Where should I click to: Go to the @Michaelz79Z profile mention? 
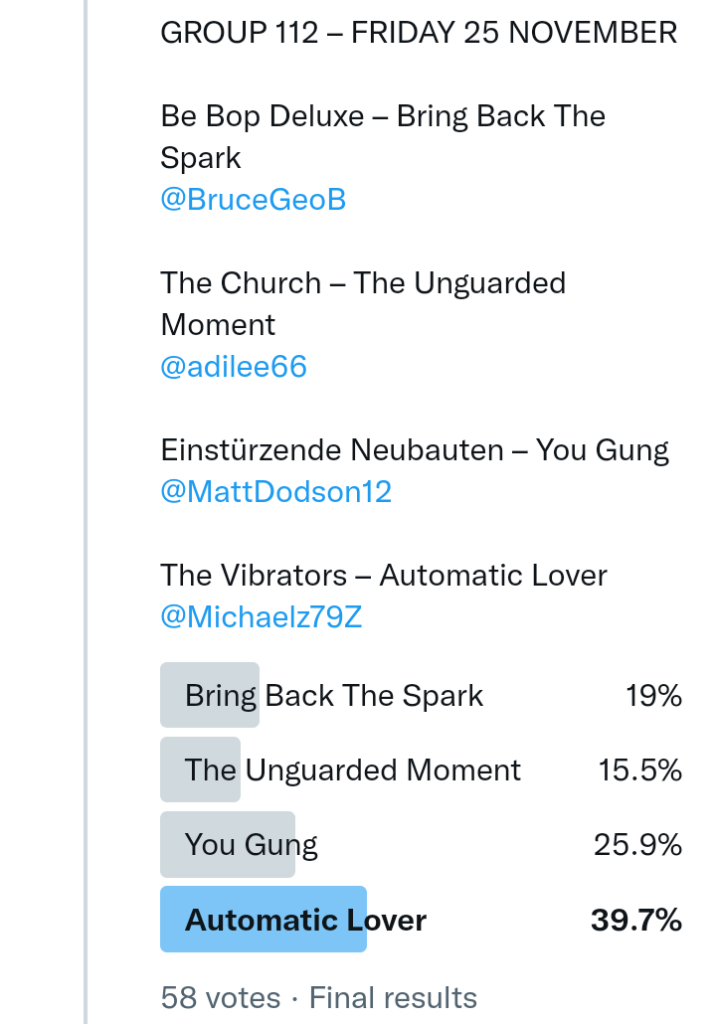[x=261, y=617]
